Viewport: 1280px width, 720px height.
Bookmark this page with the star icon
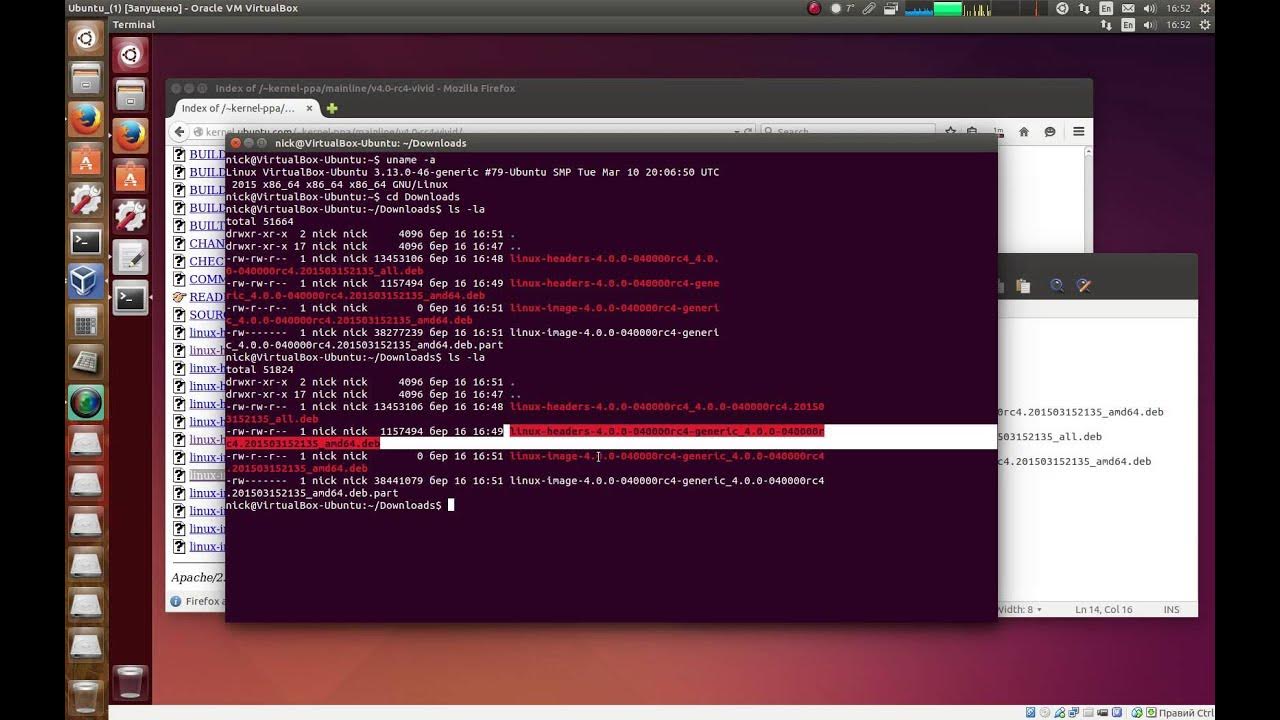tap(950, 132)
